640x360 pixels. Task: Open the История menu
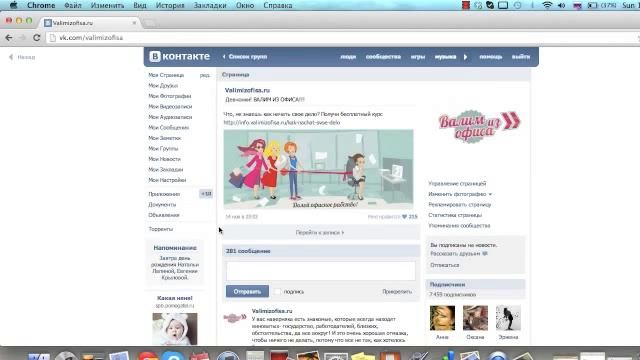pos(170,5)
